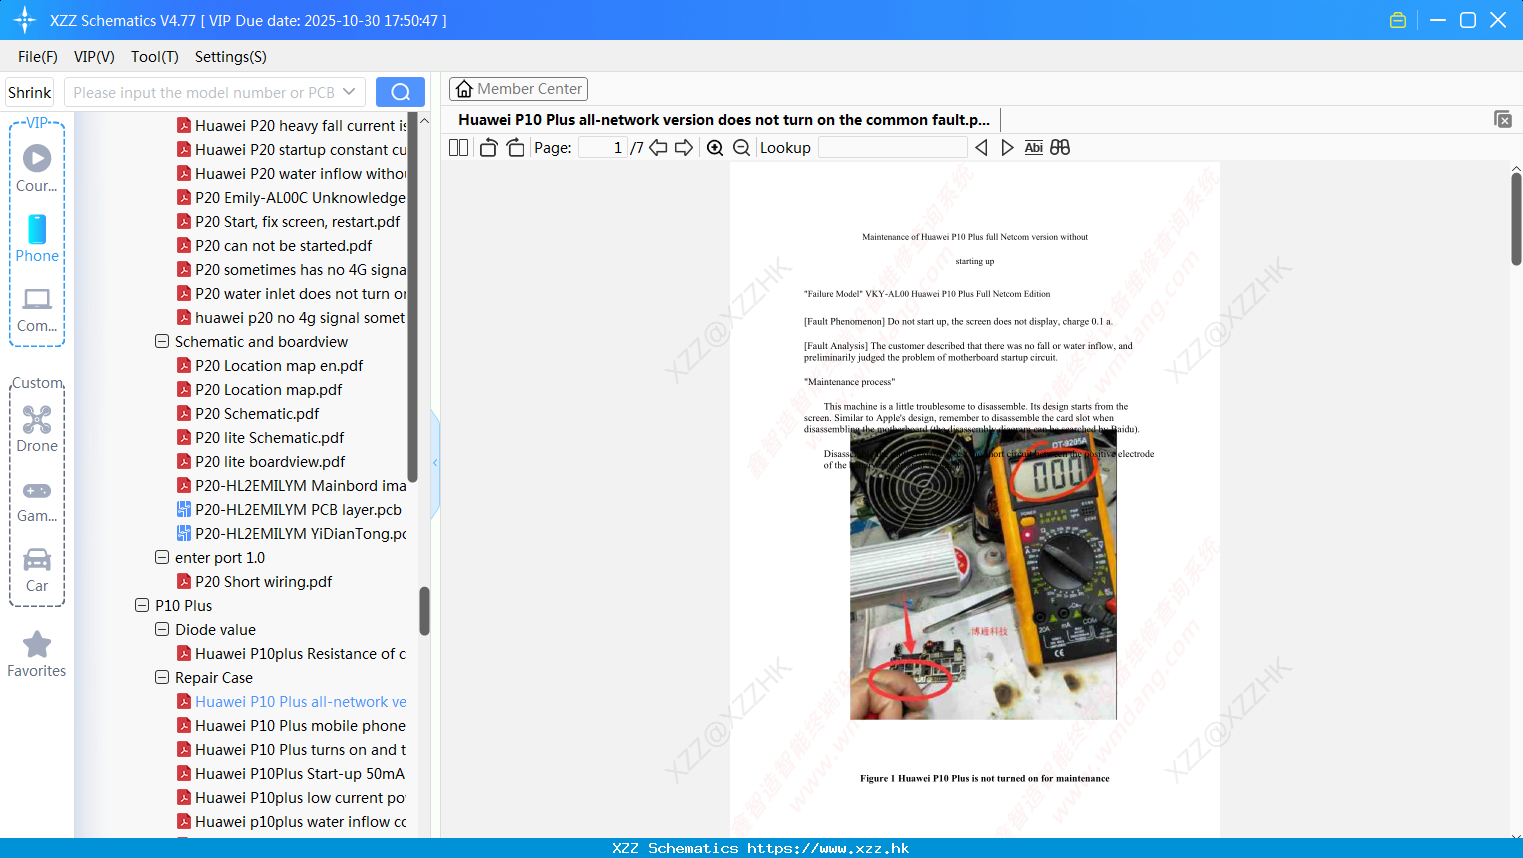
Task: Find next lookup match
Action: (1007, 147)
